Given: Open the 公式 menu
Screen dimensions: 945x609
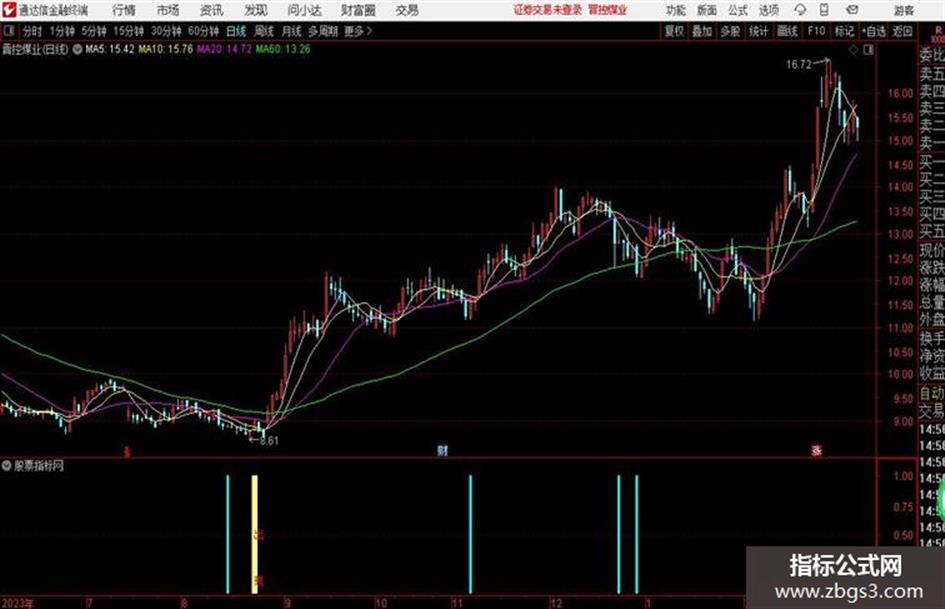Looking at the screenshot, I should [738, 10].
